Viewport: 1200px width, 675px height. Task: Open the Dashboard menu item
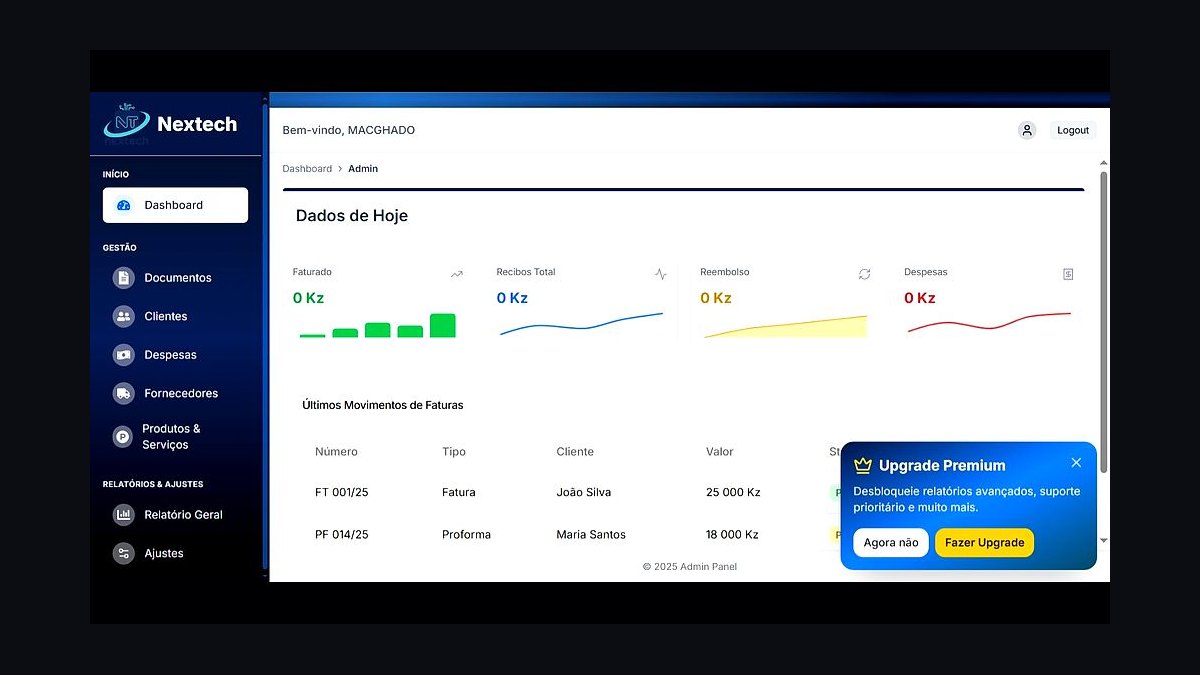[175, 205]
